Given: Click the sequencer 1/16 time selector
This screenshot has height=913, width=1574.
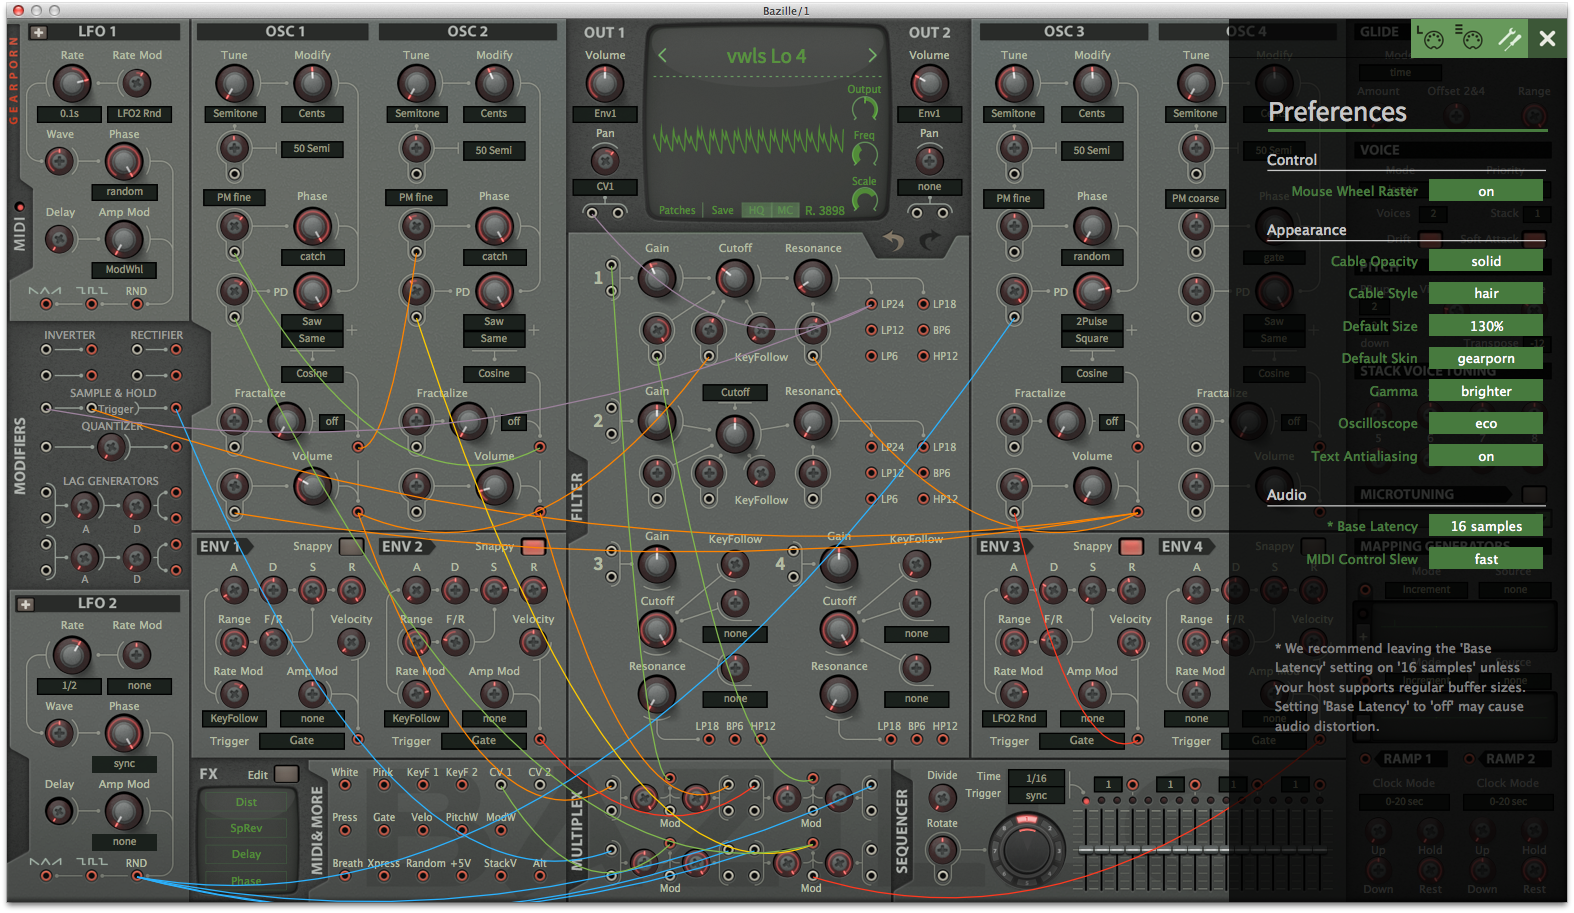Looking at the screenshot, I should [x=1036, y=778].
